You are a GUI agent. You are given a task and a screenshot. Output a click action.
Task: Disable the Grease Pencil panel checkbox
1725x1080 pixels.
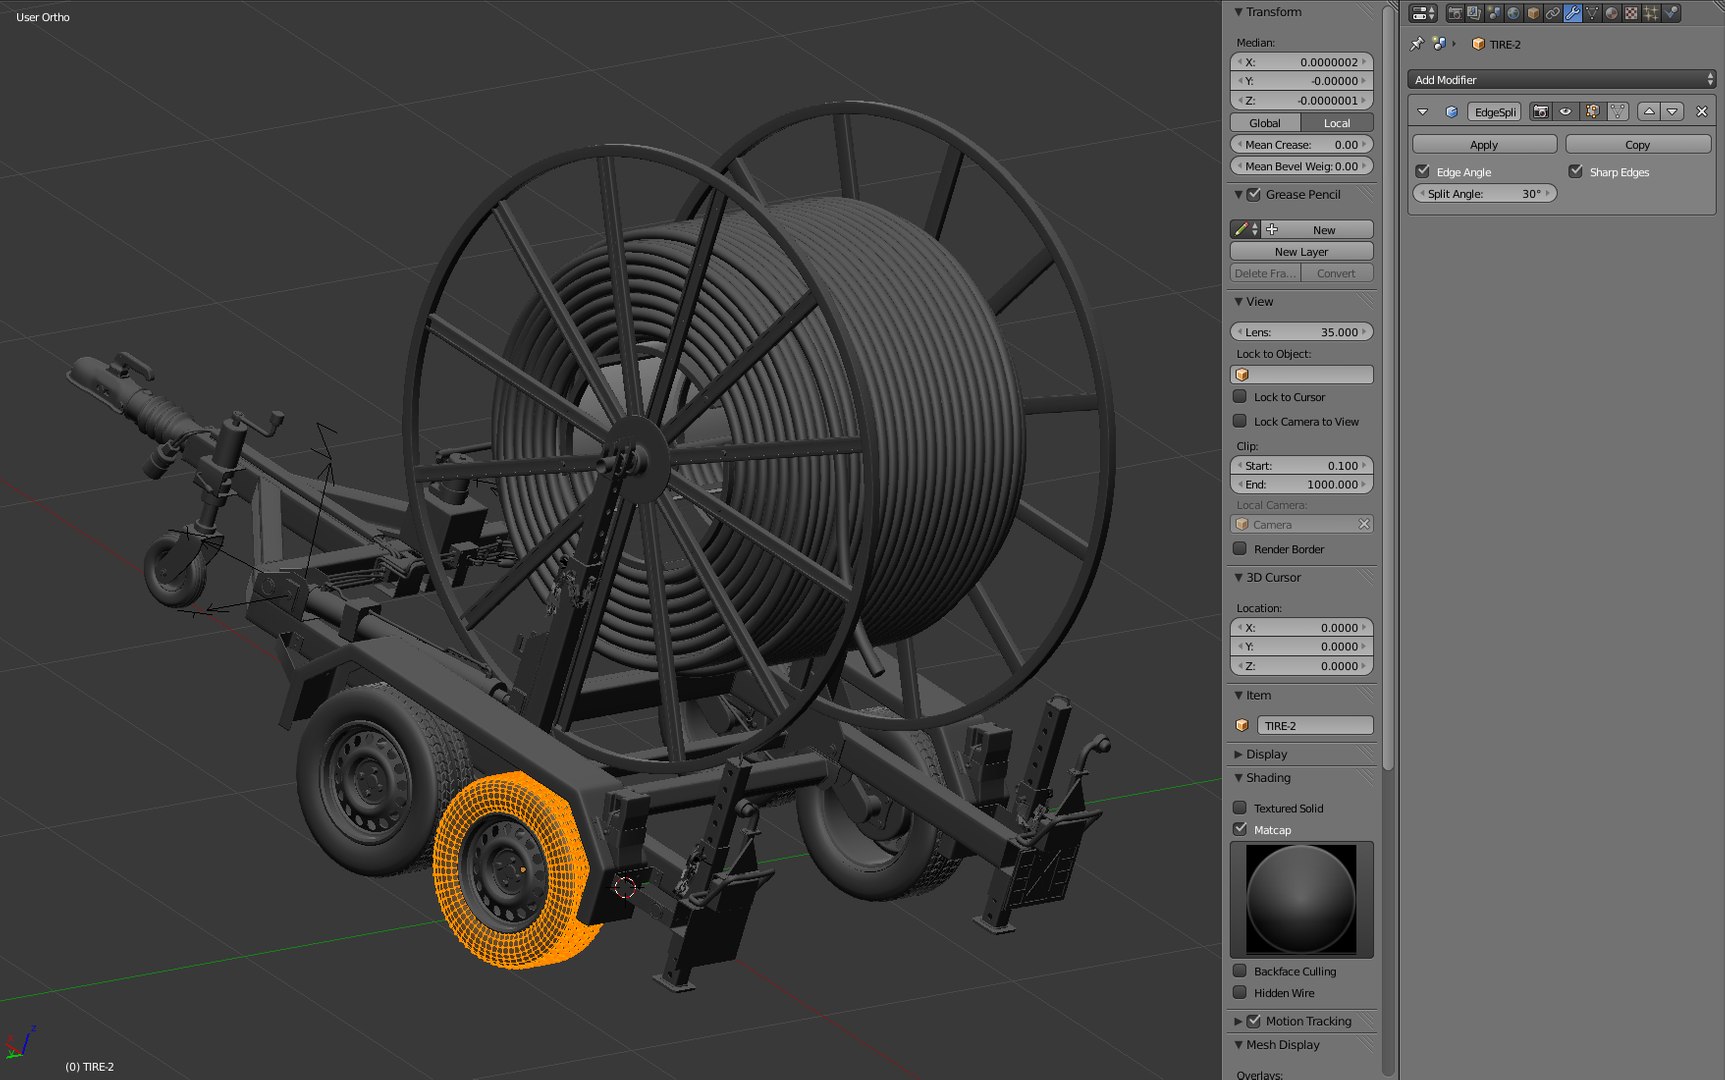pyautogui.click(x=1254, y=195)
